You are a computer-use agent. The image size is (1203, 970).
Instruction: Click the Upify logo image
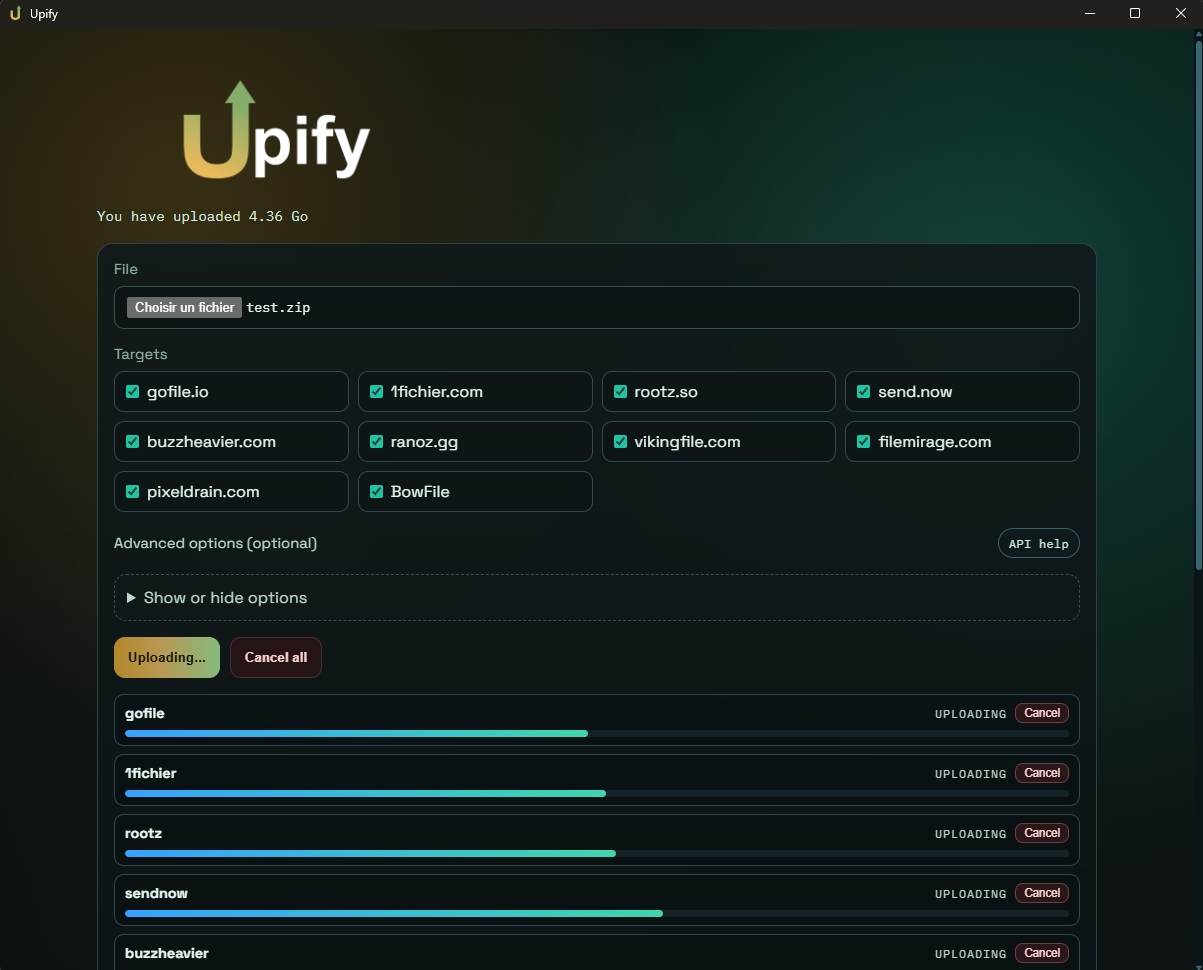click(276, 130)
